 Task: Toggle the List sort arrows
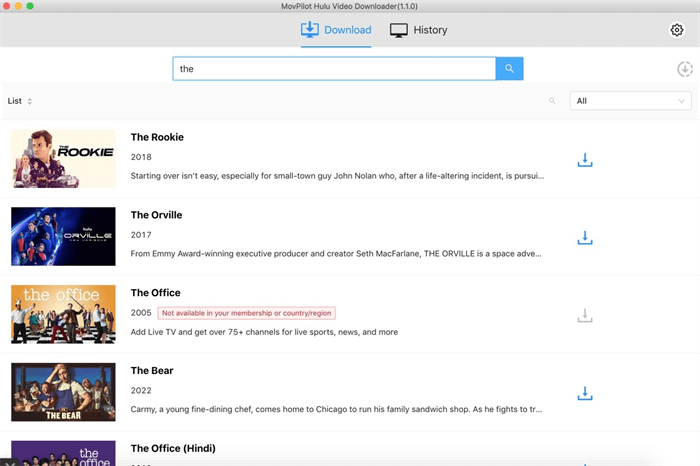click(x=29, y=101)
